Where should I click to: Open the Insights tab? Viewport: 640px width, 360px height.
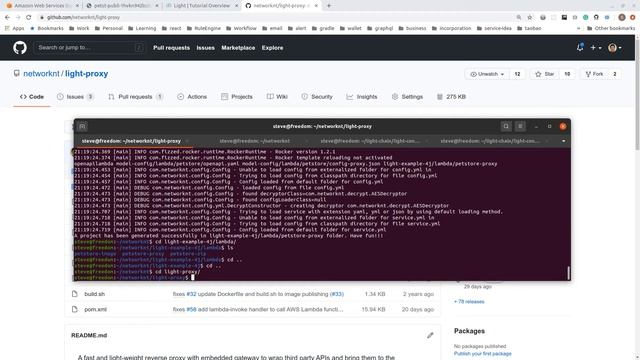(362, 97)
